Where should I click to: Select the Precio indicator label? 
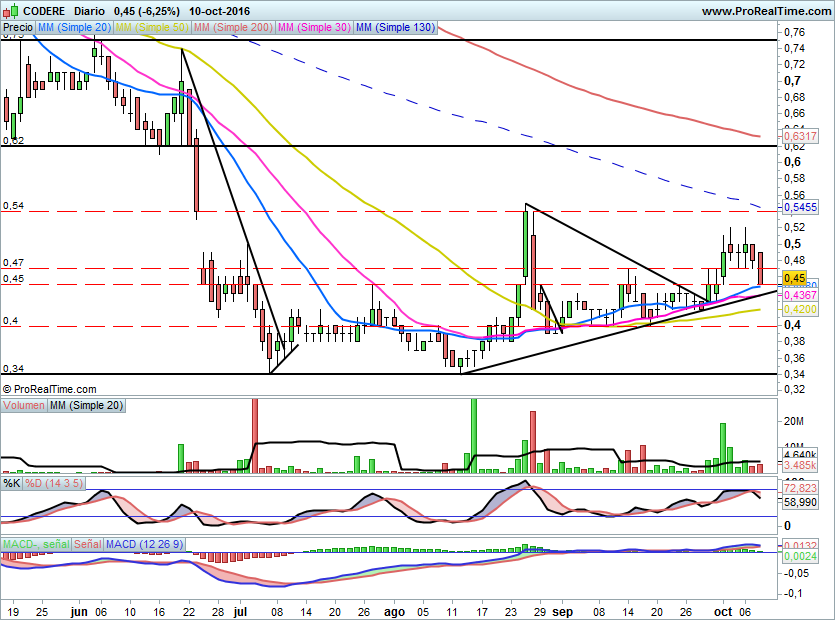click(x=17, y=28)
